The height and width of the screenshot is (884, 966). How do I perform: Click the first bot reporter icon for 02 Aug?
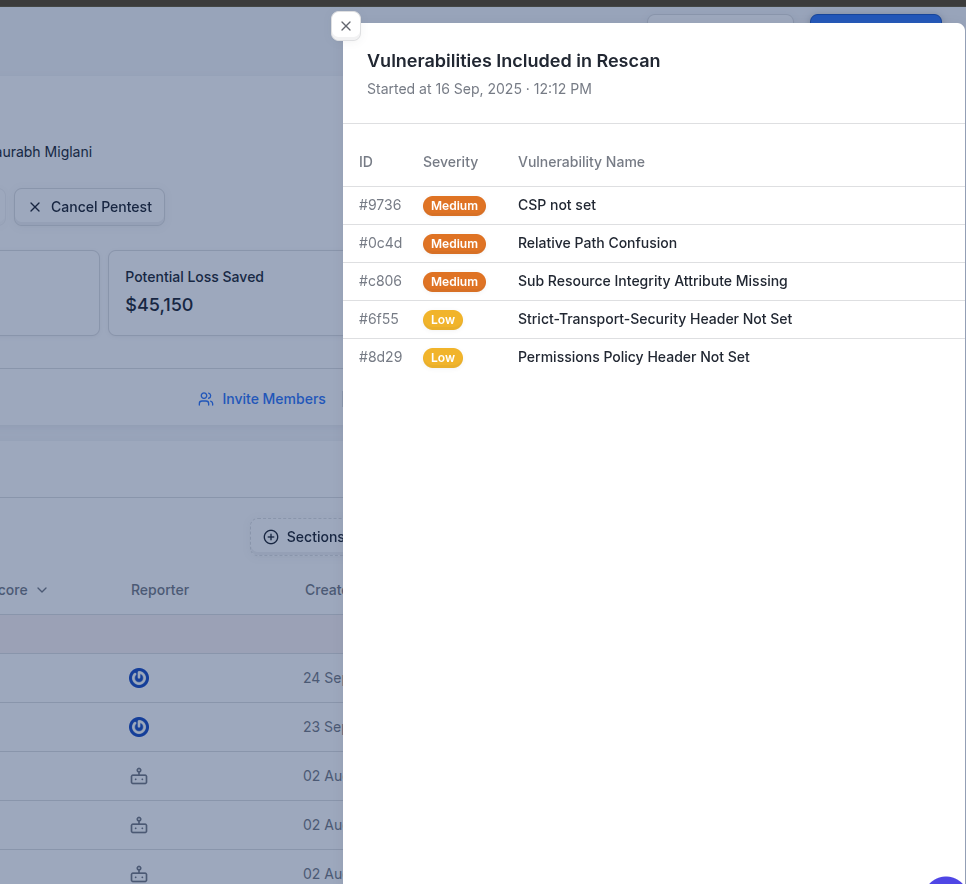(139, 776)
